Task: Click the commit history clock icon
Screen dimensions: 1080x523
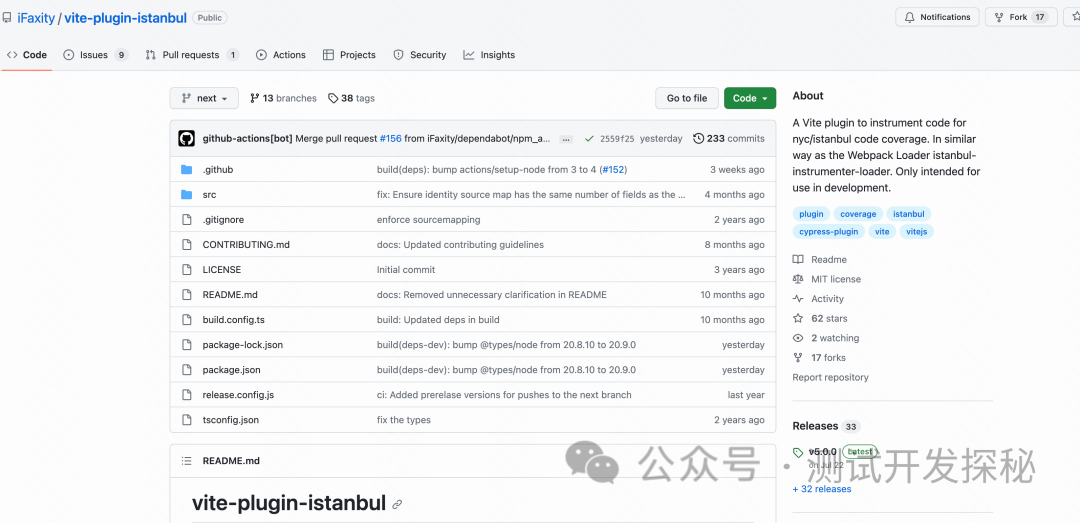Action: 698,139
